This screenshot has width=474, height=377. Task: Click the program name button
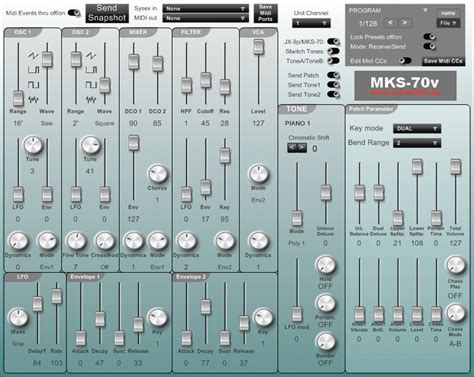point(448,13)
